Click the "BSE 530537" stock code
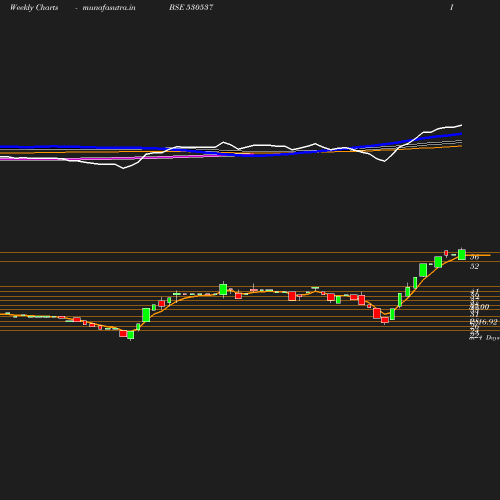 point(191,7)
